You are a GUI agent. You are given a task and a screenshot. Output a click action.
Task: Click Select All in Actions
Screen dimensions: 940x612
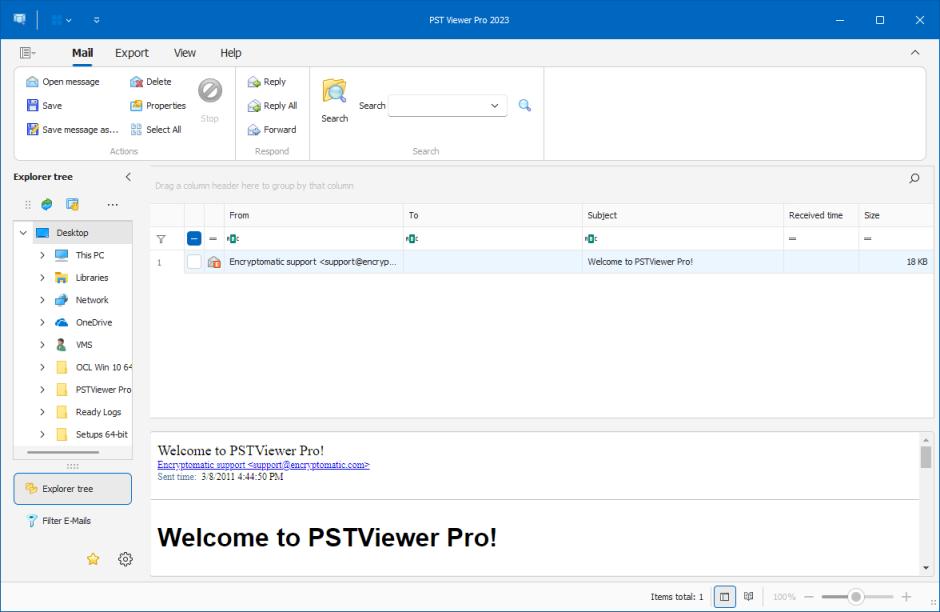156,129
